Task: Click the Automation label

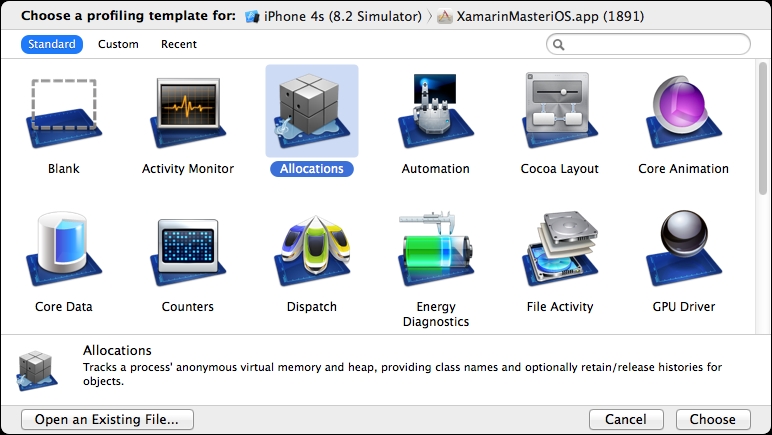Action: tap(436, 169)
